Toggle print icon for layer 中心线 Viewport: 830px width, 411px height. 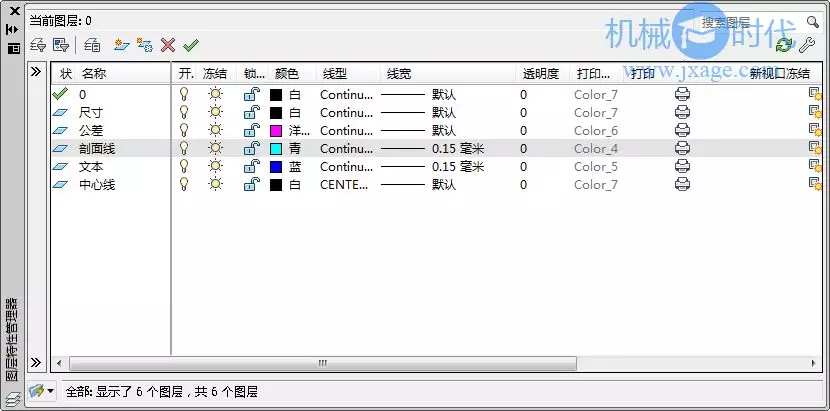(682, 185)
